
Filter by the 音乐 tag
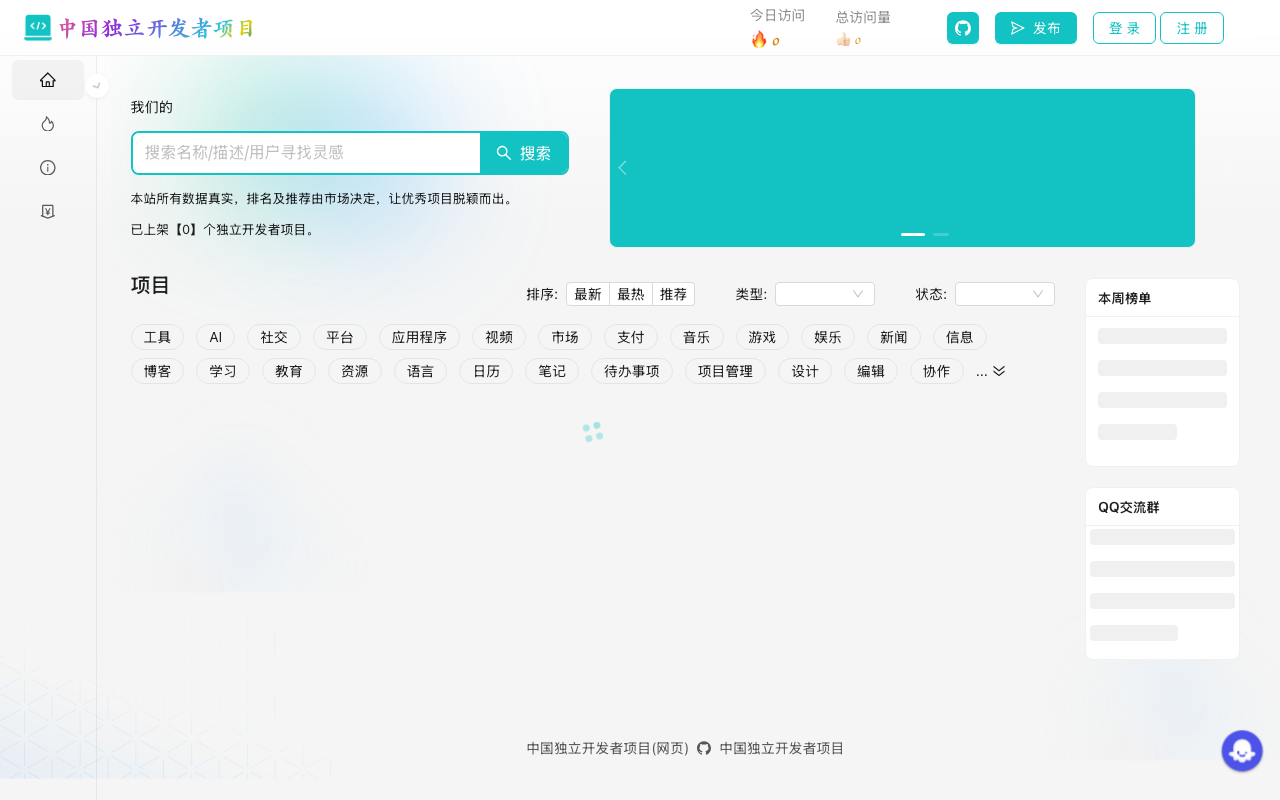[697, 337]
